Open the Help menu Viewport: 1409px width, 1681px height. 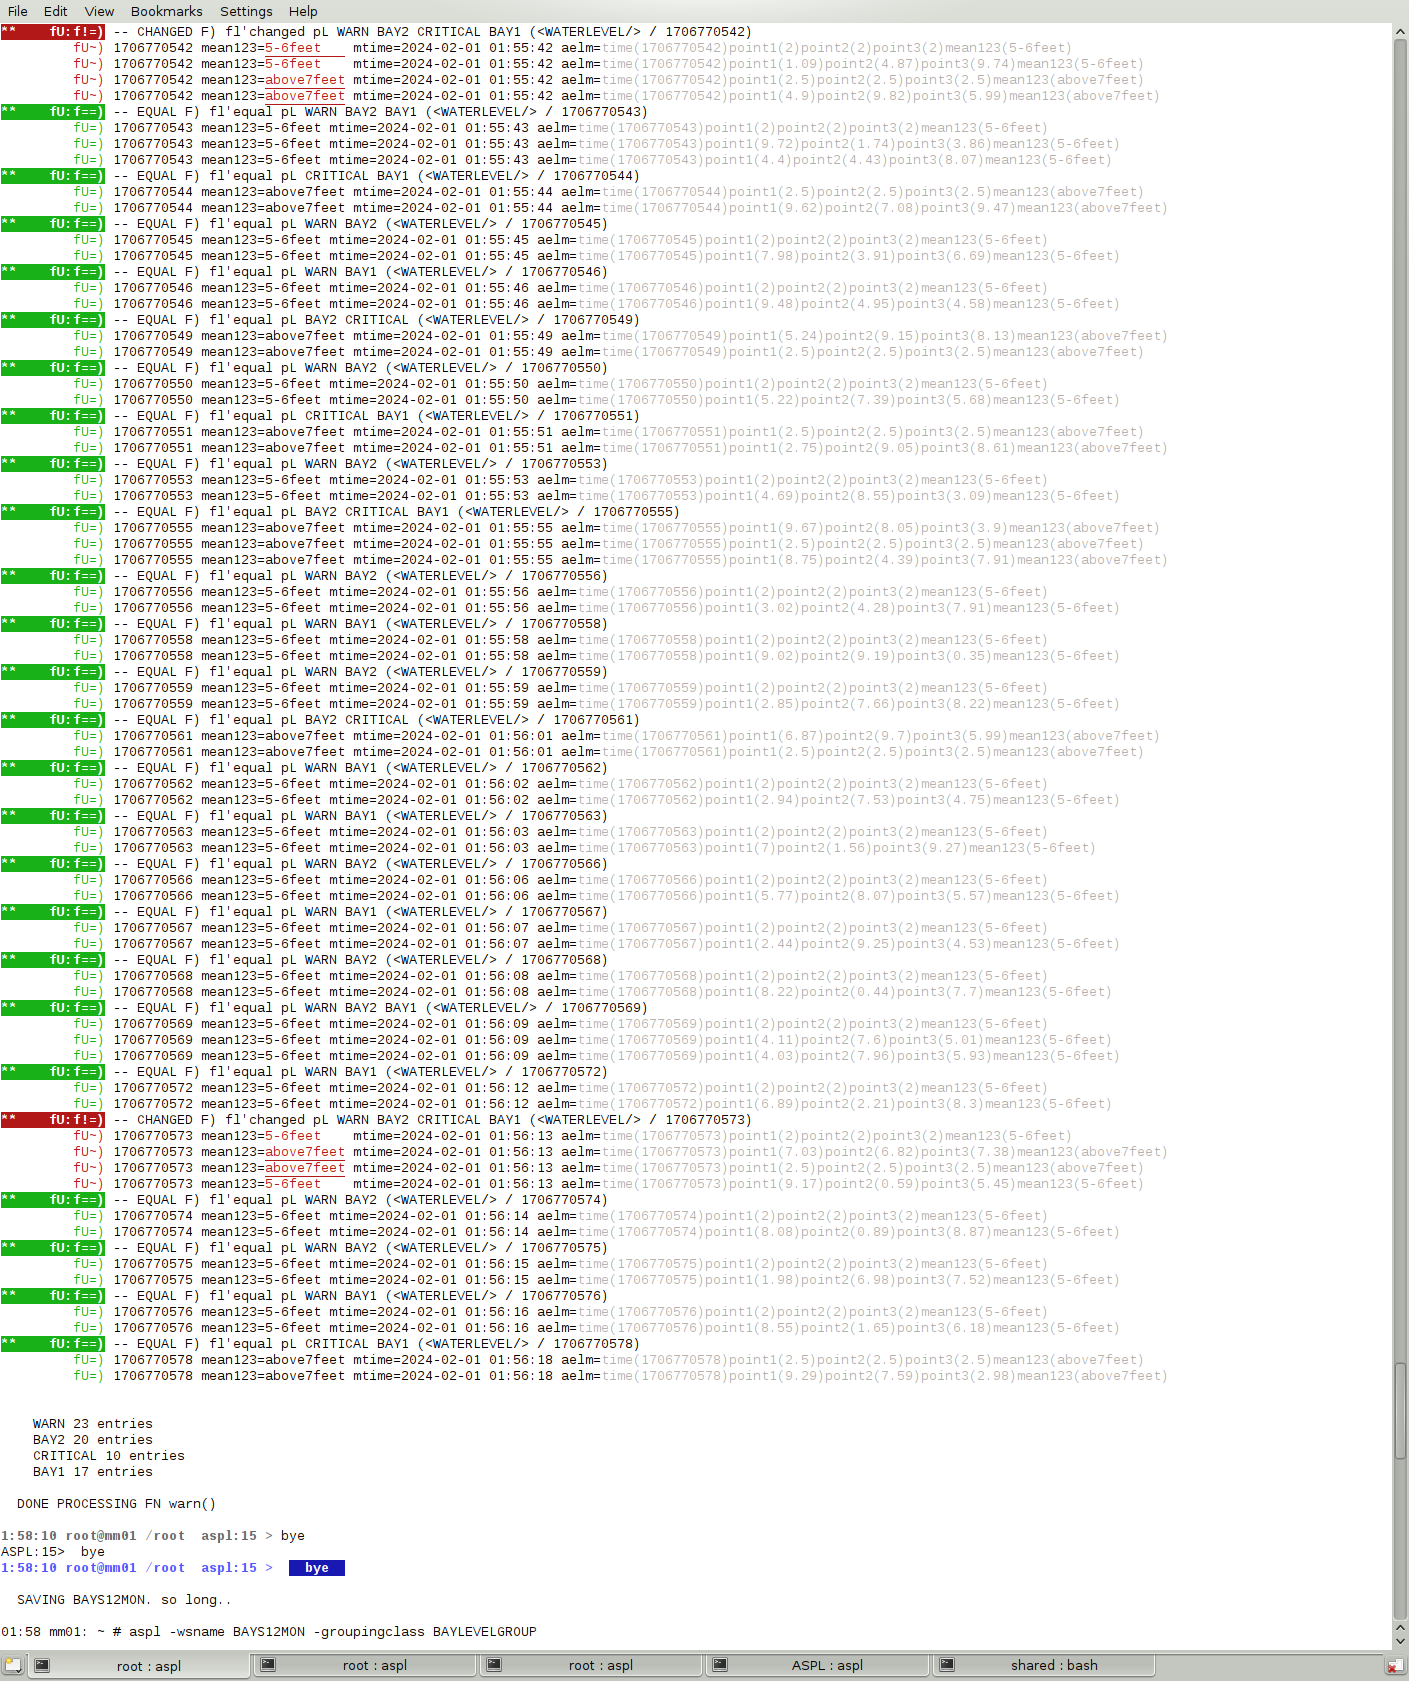click(x=303, y=11)
